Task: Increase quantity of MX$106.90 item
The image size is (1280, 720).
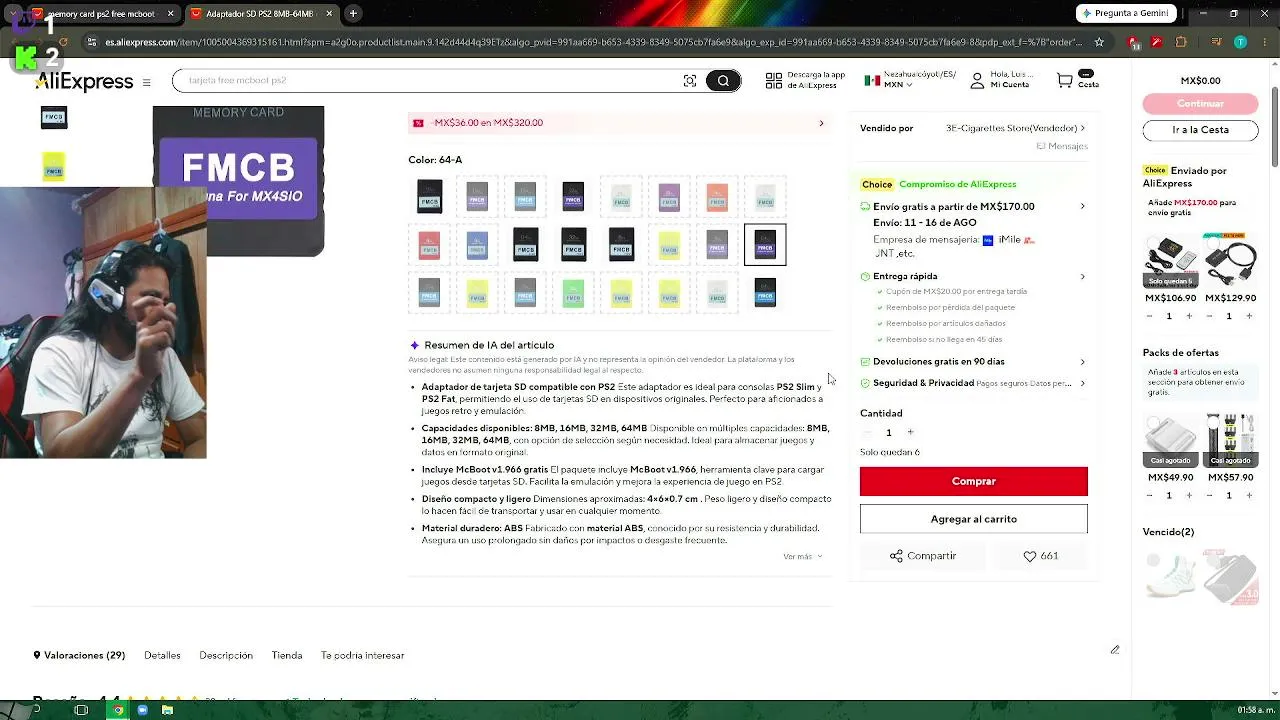Action: tap(1189, 316)
